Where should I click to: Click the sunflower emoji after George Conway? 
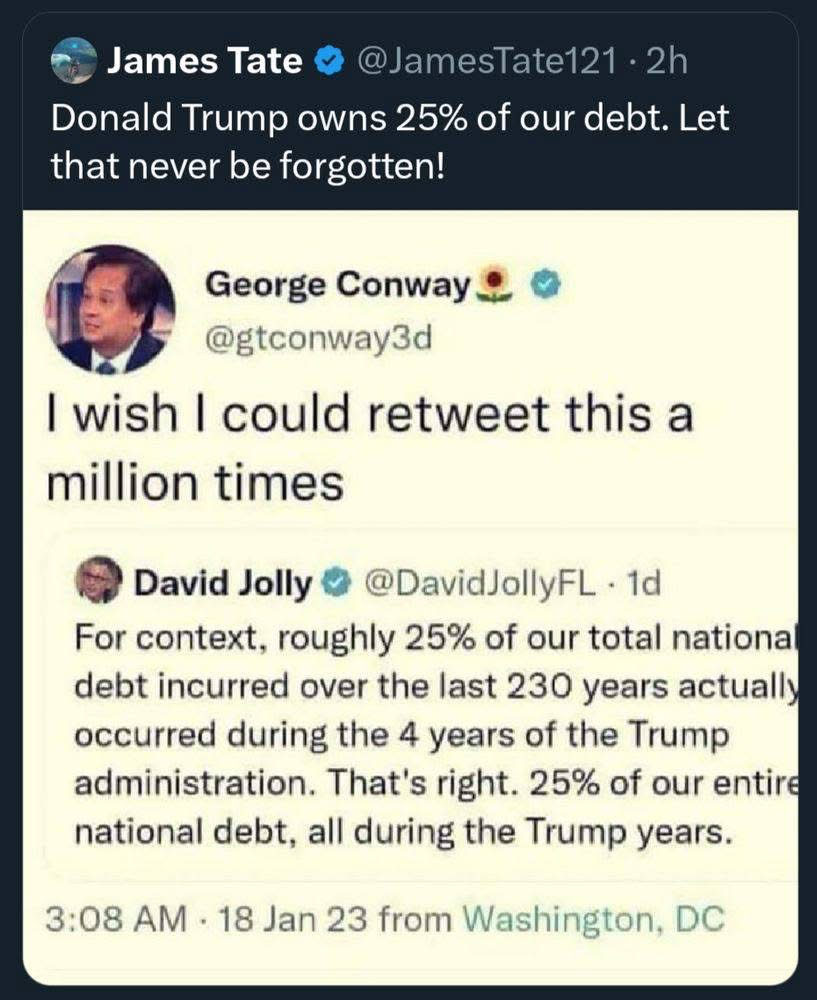click(x=492, y=286)
